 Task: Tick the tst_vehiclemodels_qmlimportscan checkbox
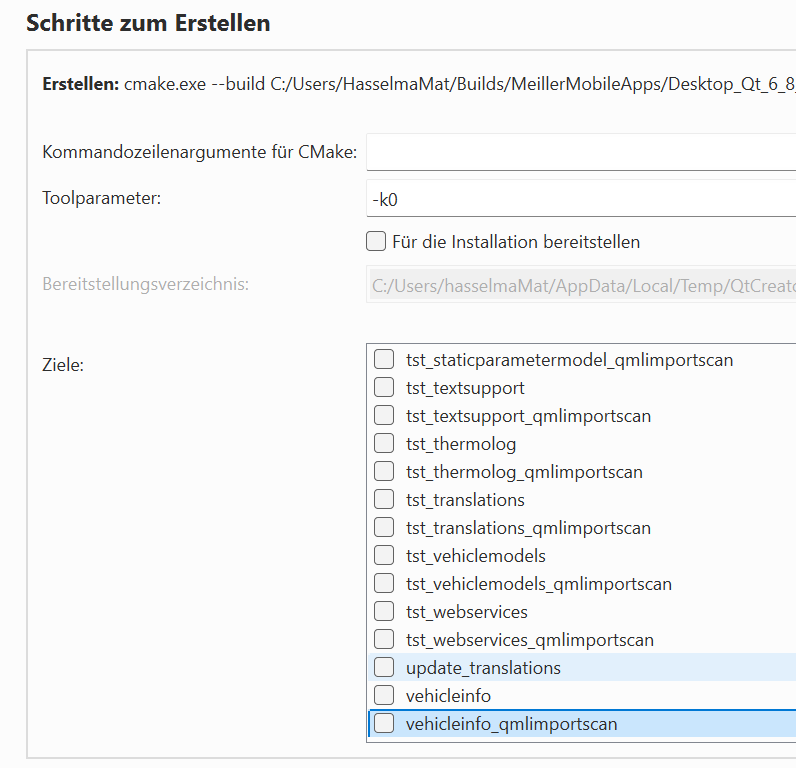coord(384,583)
